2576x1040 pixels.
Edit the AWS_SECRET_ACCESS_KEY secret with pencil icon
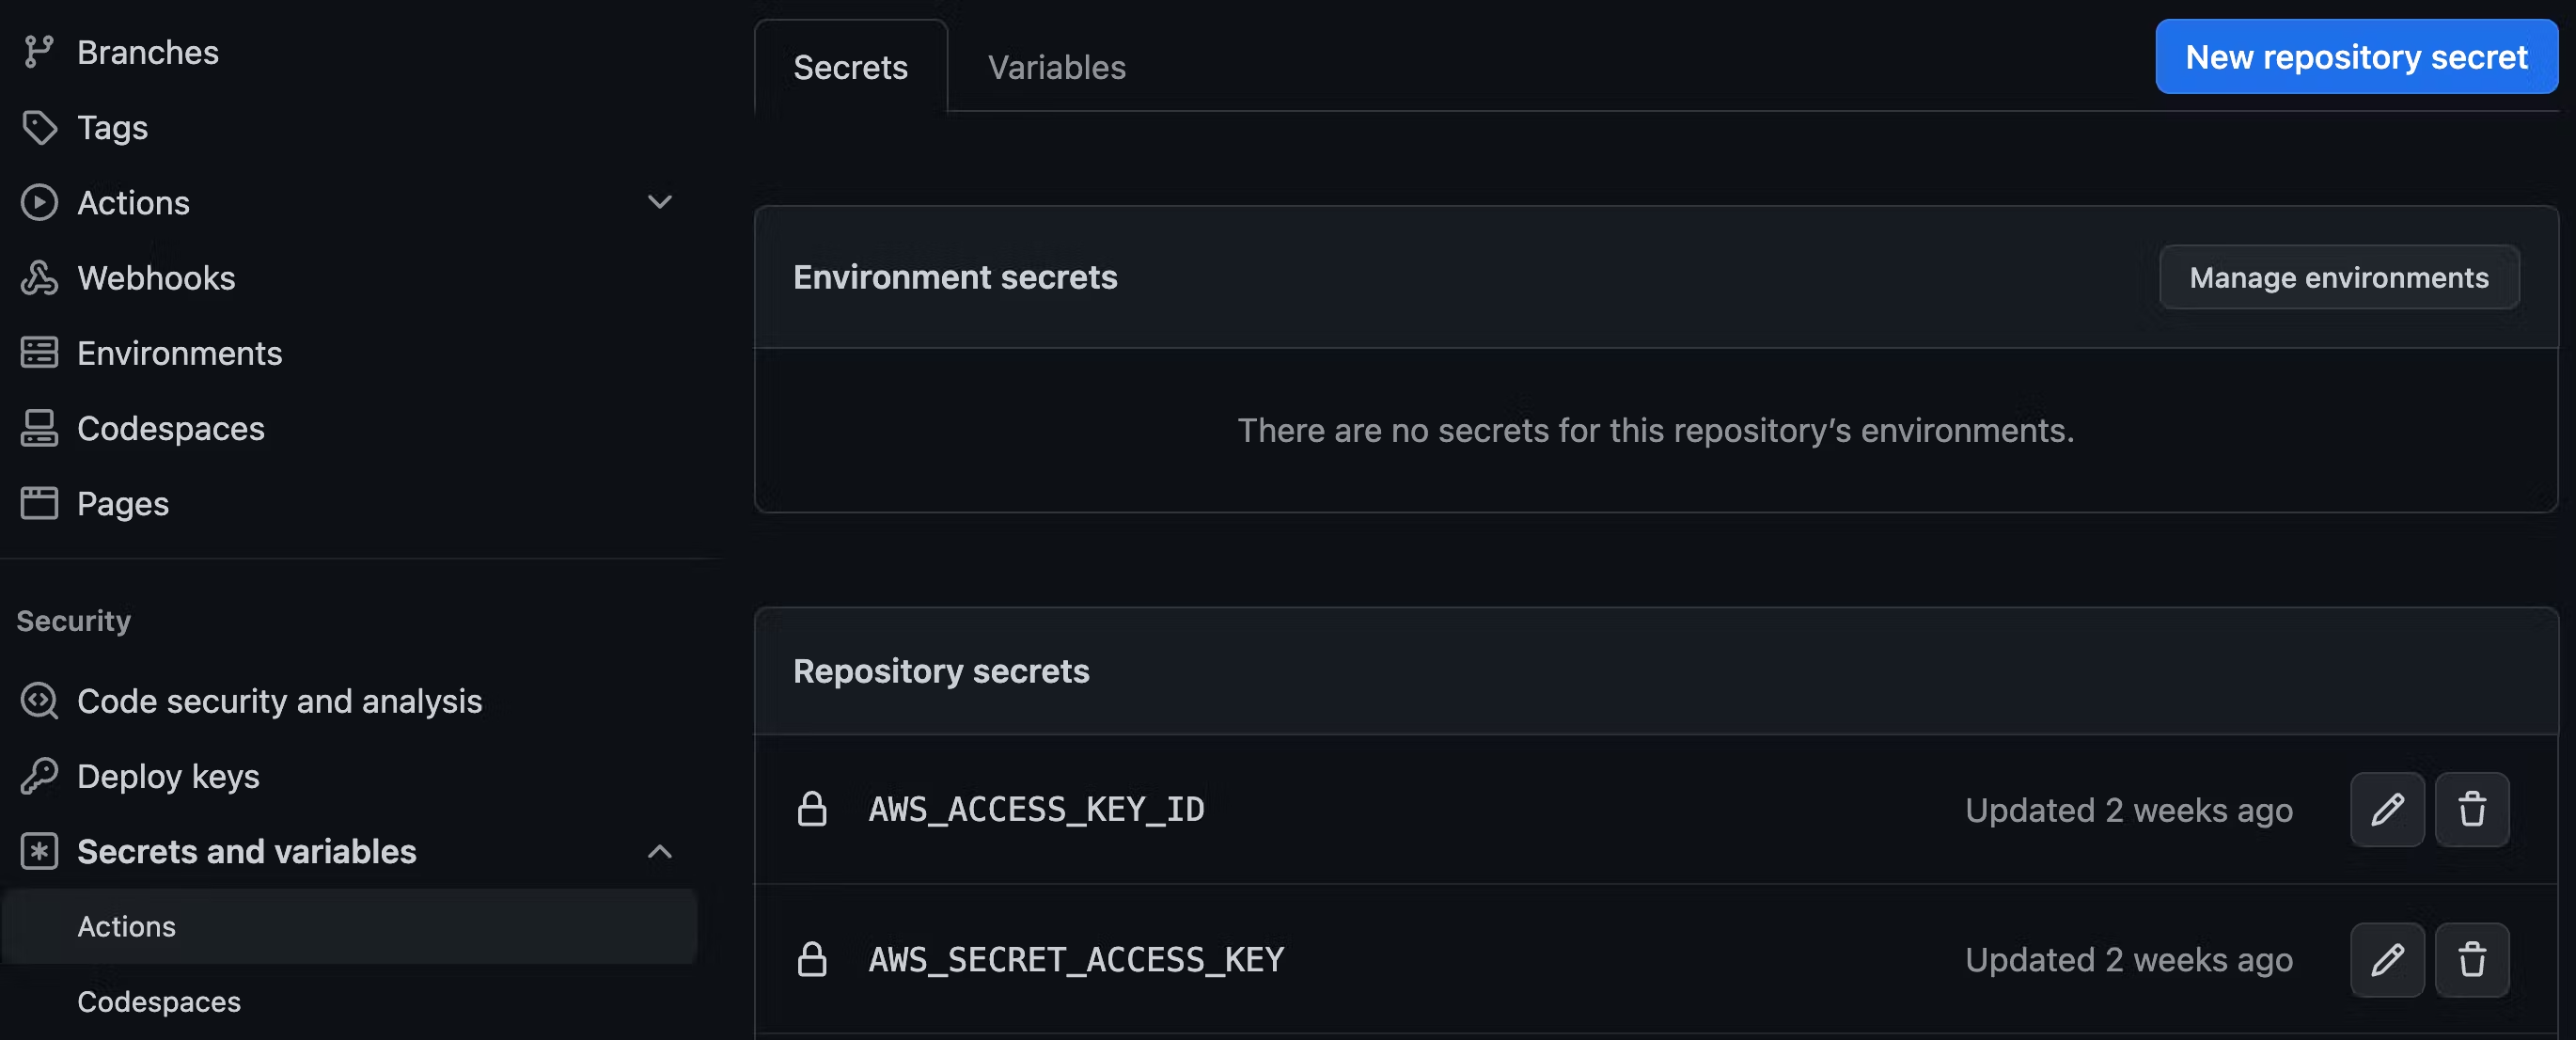point(2386,959)
